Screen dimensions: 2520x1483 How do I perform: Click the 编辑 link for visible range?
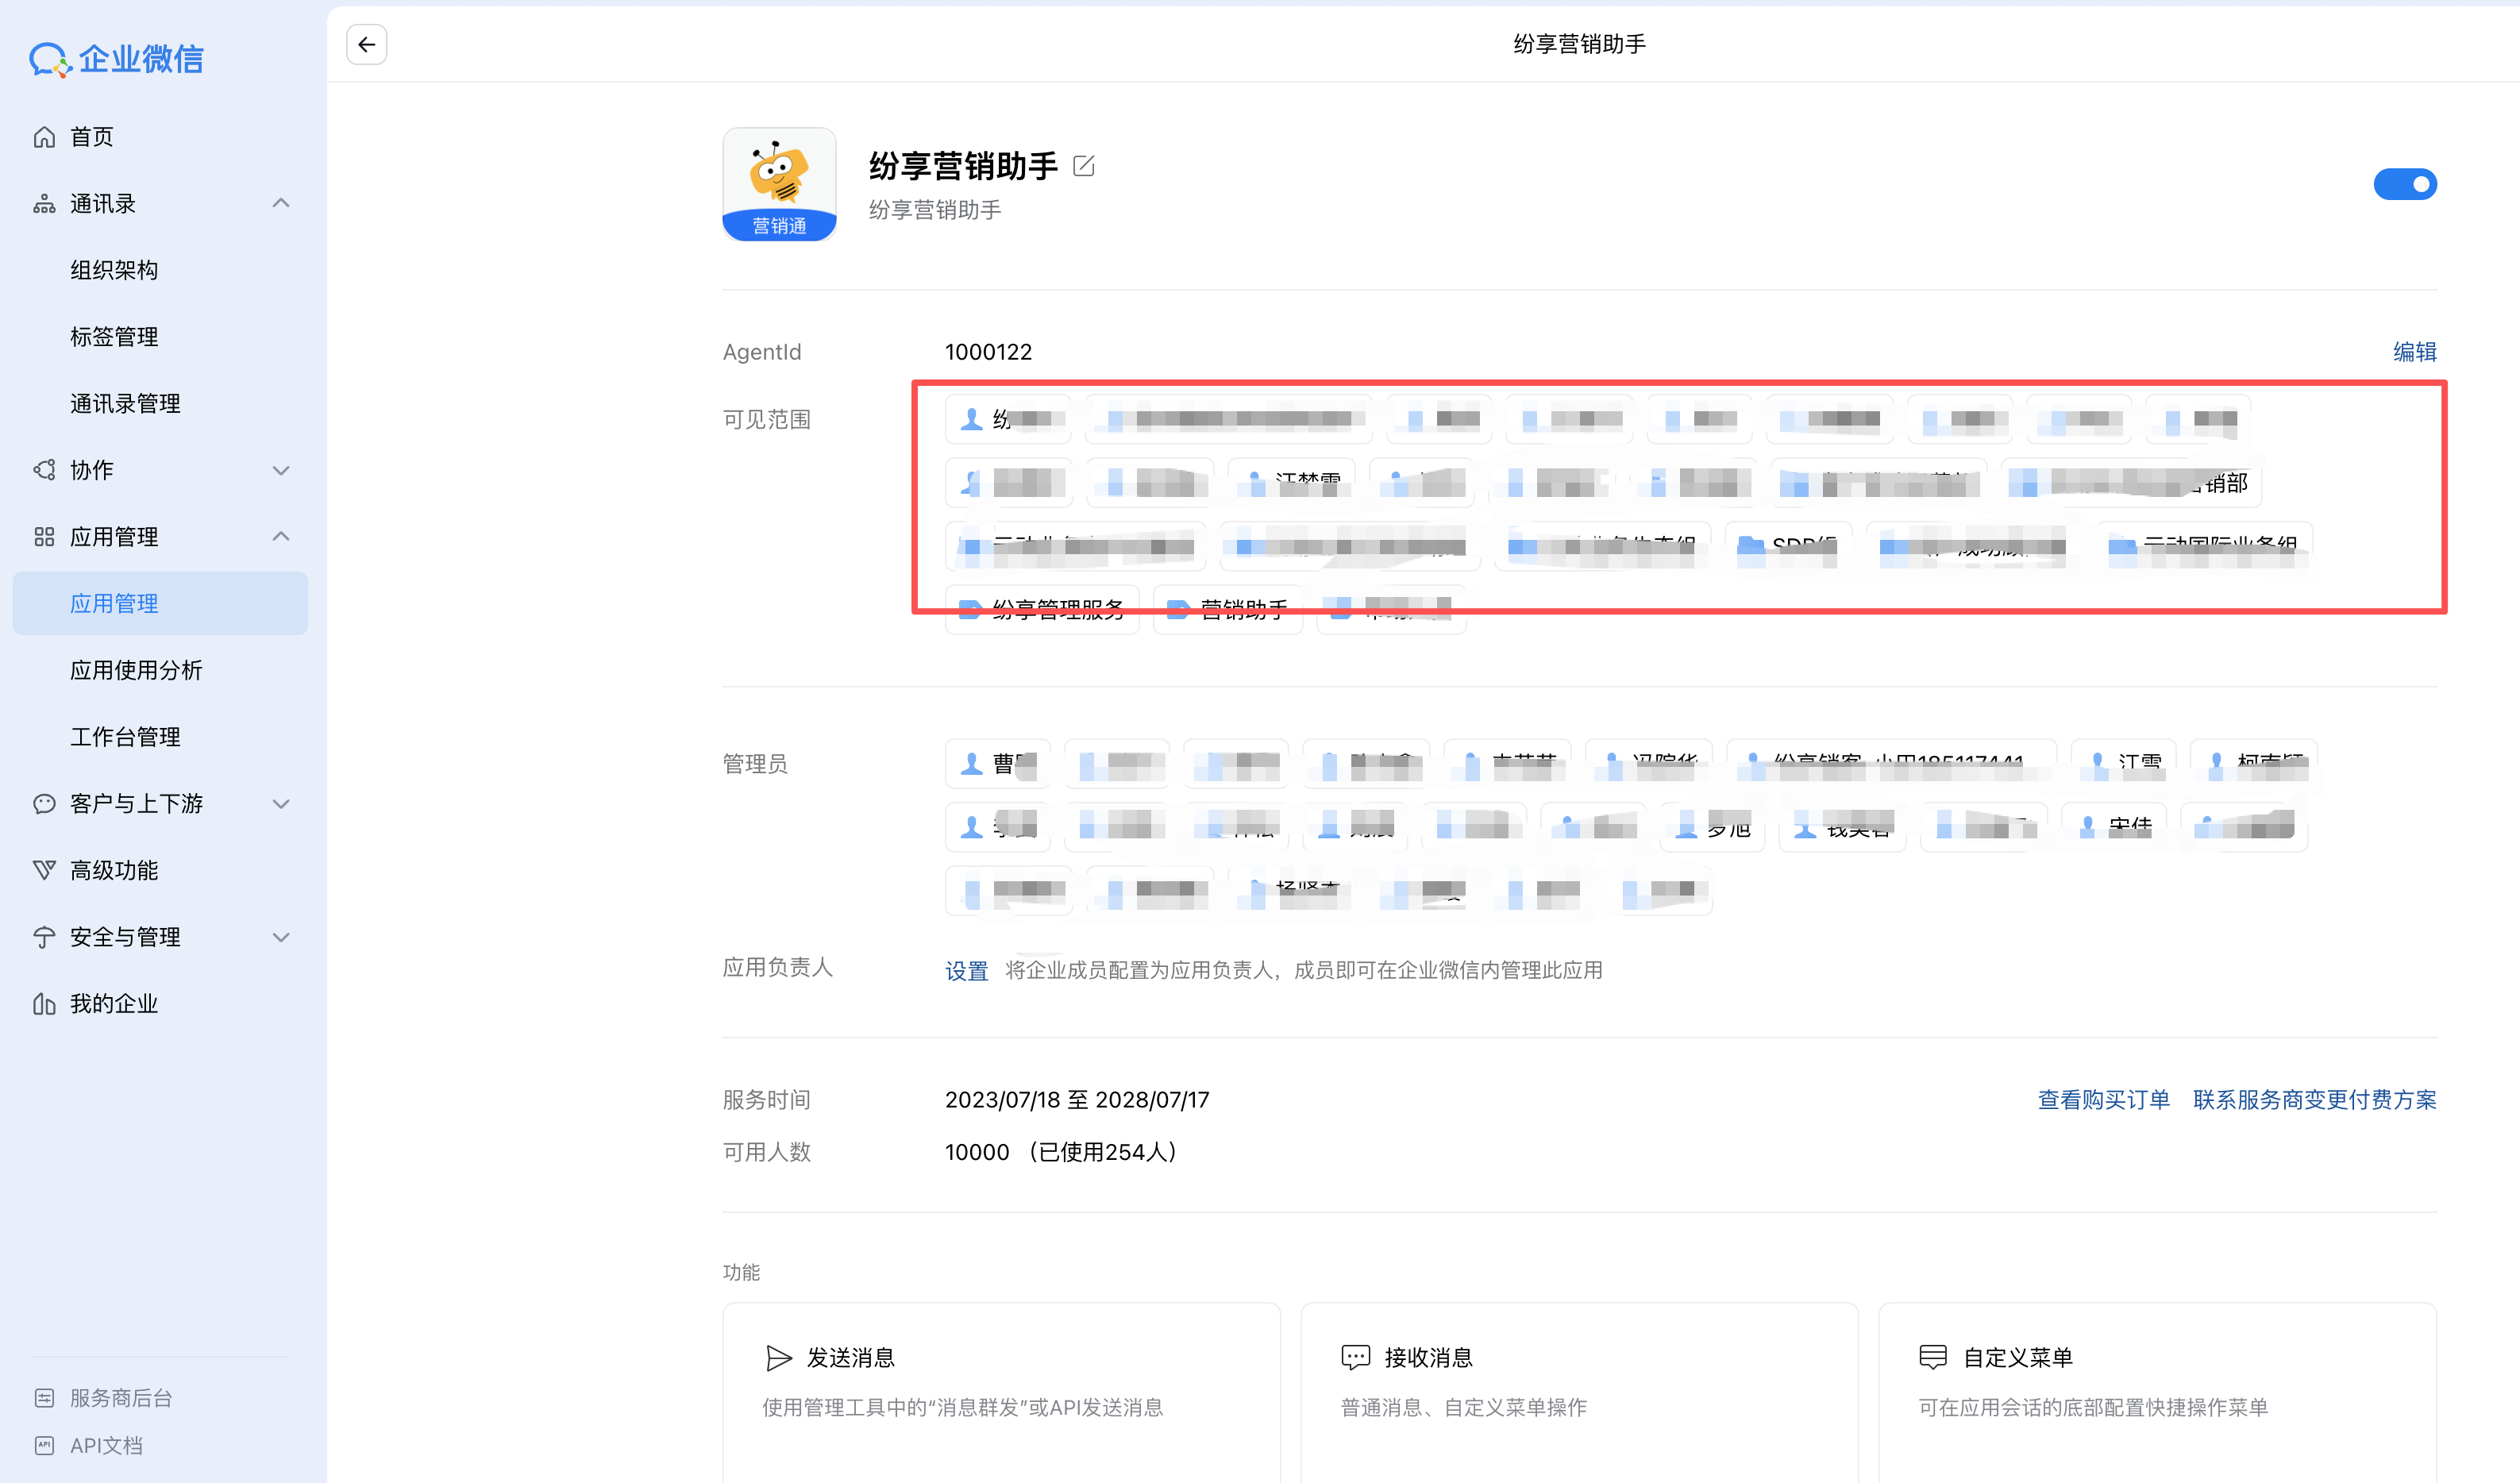2414,352
